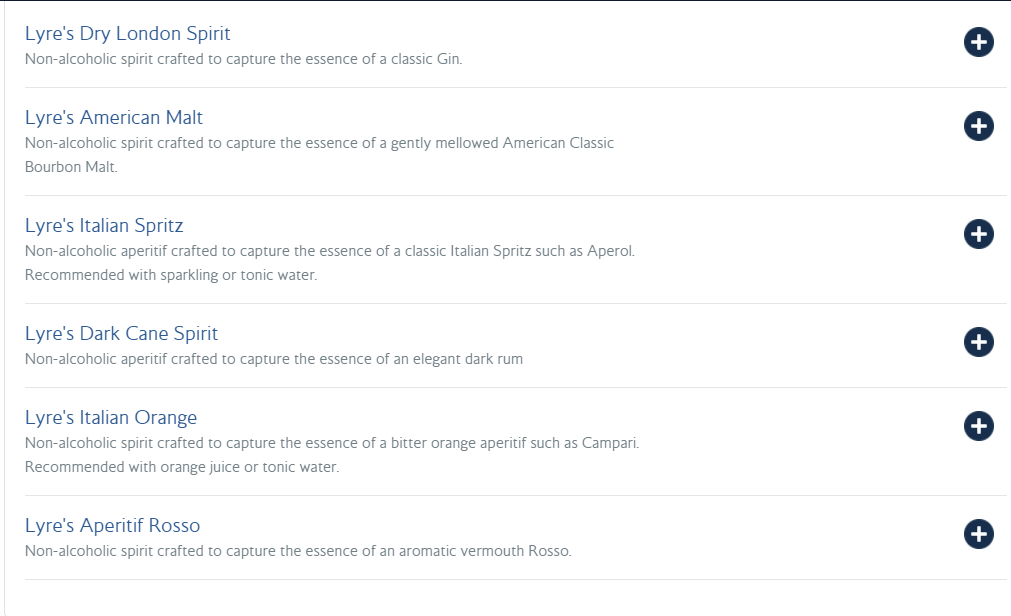Image resolution: width=1011 pixels, height=616 pixels.
Task: Click description mentioning Campari
Action: coord(331,443)
